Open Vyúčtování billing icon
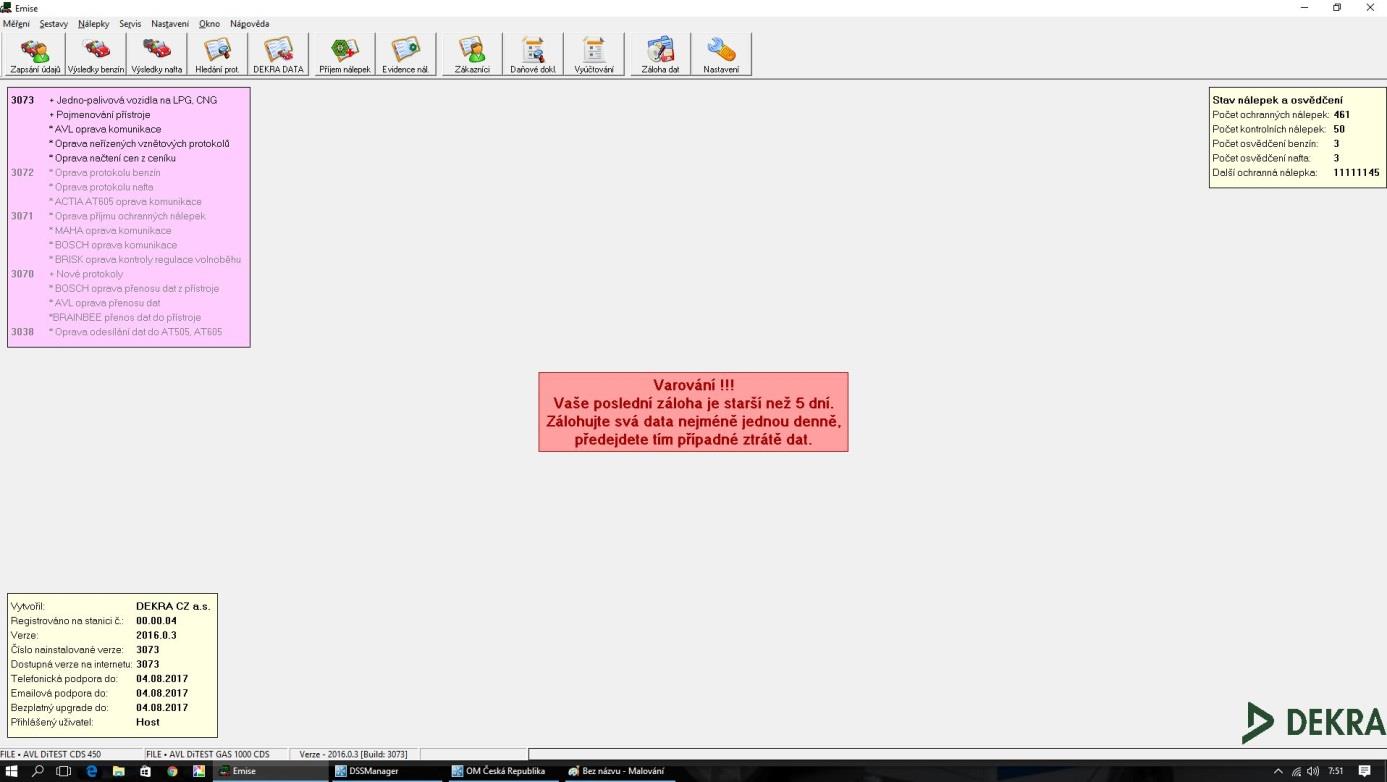Viewport: 1387px width, 782px height. click(594, 55)
